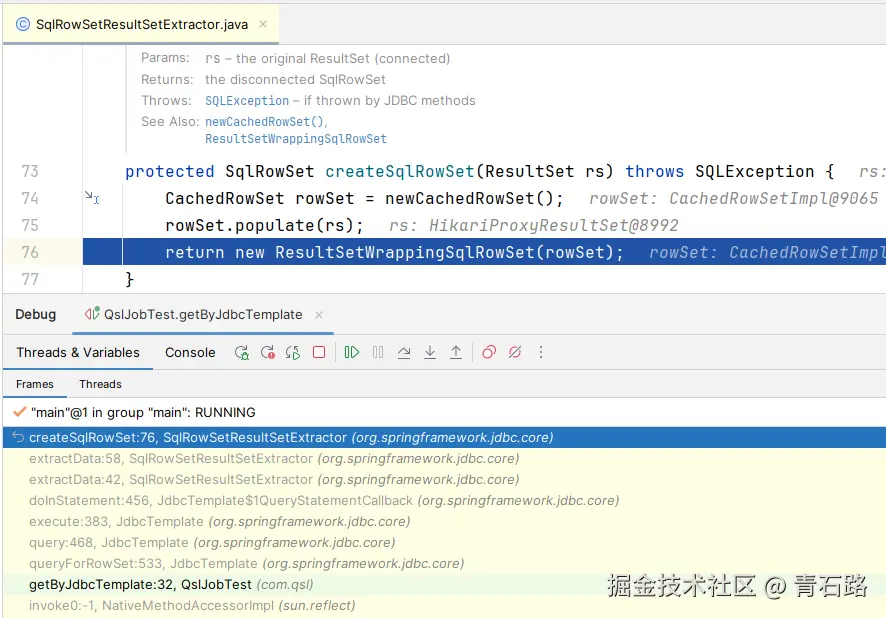The image size is (886, 618).
Task: Click the drop frame arrow icon
Action: 18,437
